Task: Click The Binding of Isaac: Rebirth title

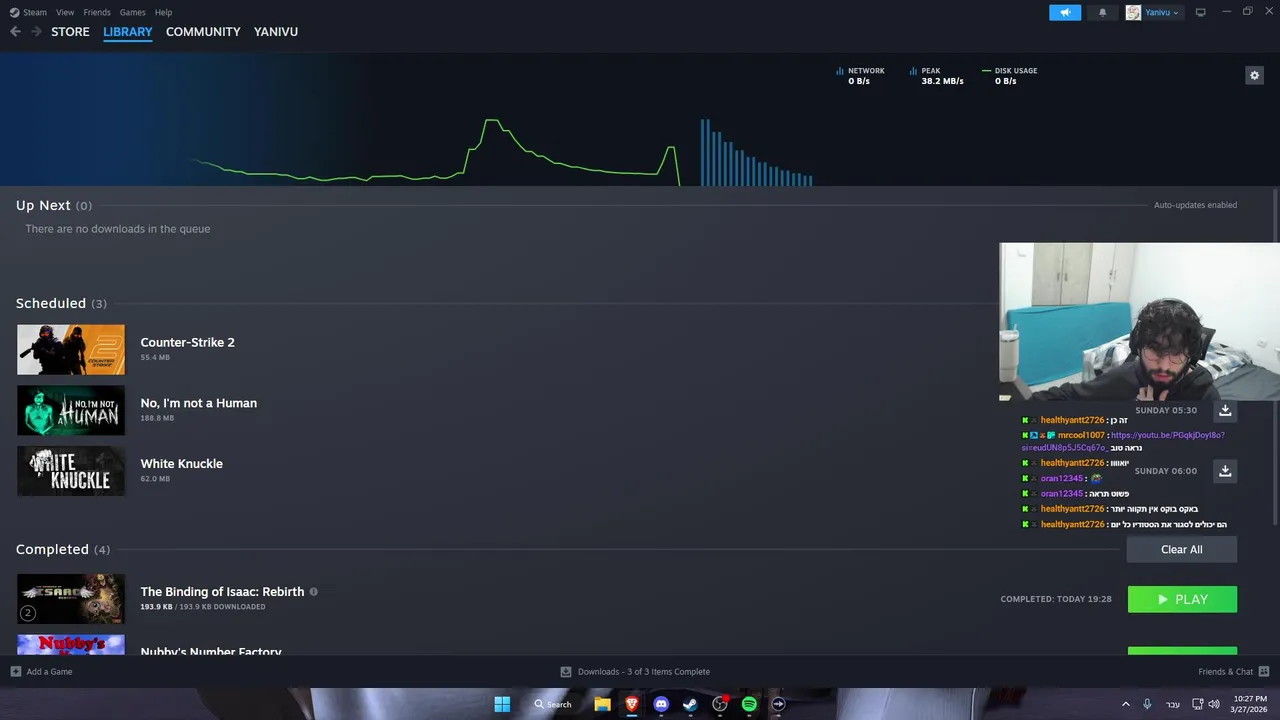Action: 222,591
